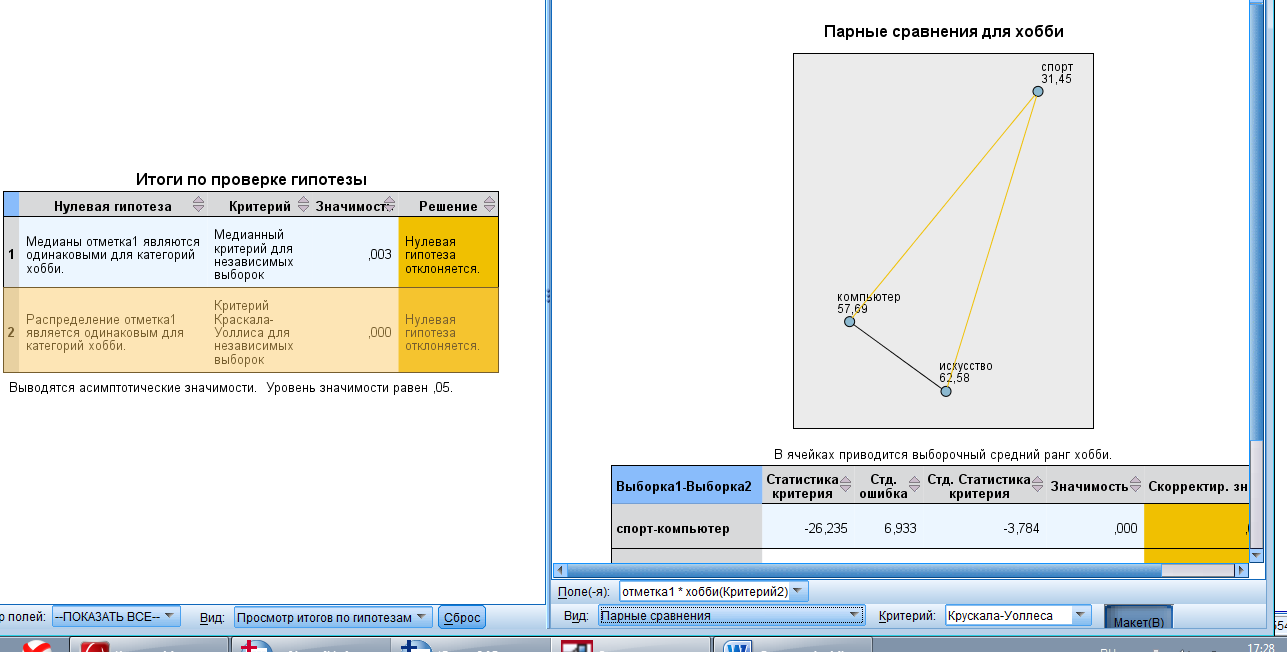Expand the Просмотр итогов по гипотезам dropdown

click(x=333, y=617)
